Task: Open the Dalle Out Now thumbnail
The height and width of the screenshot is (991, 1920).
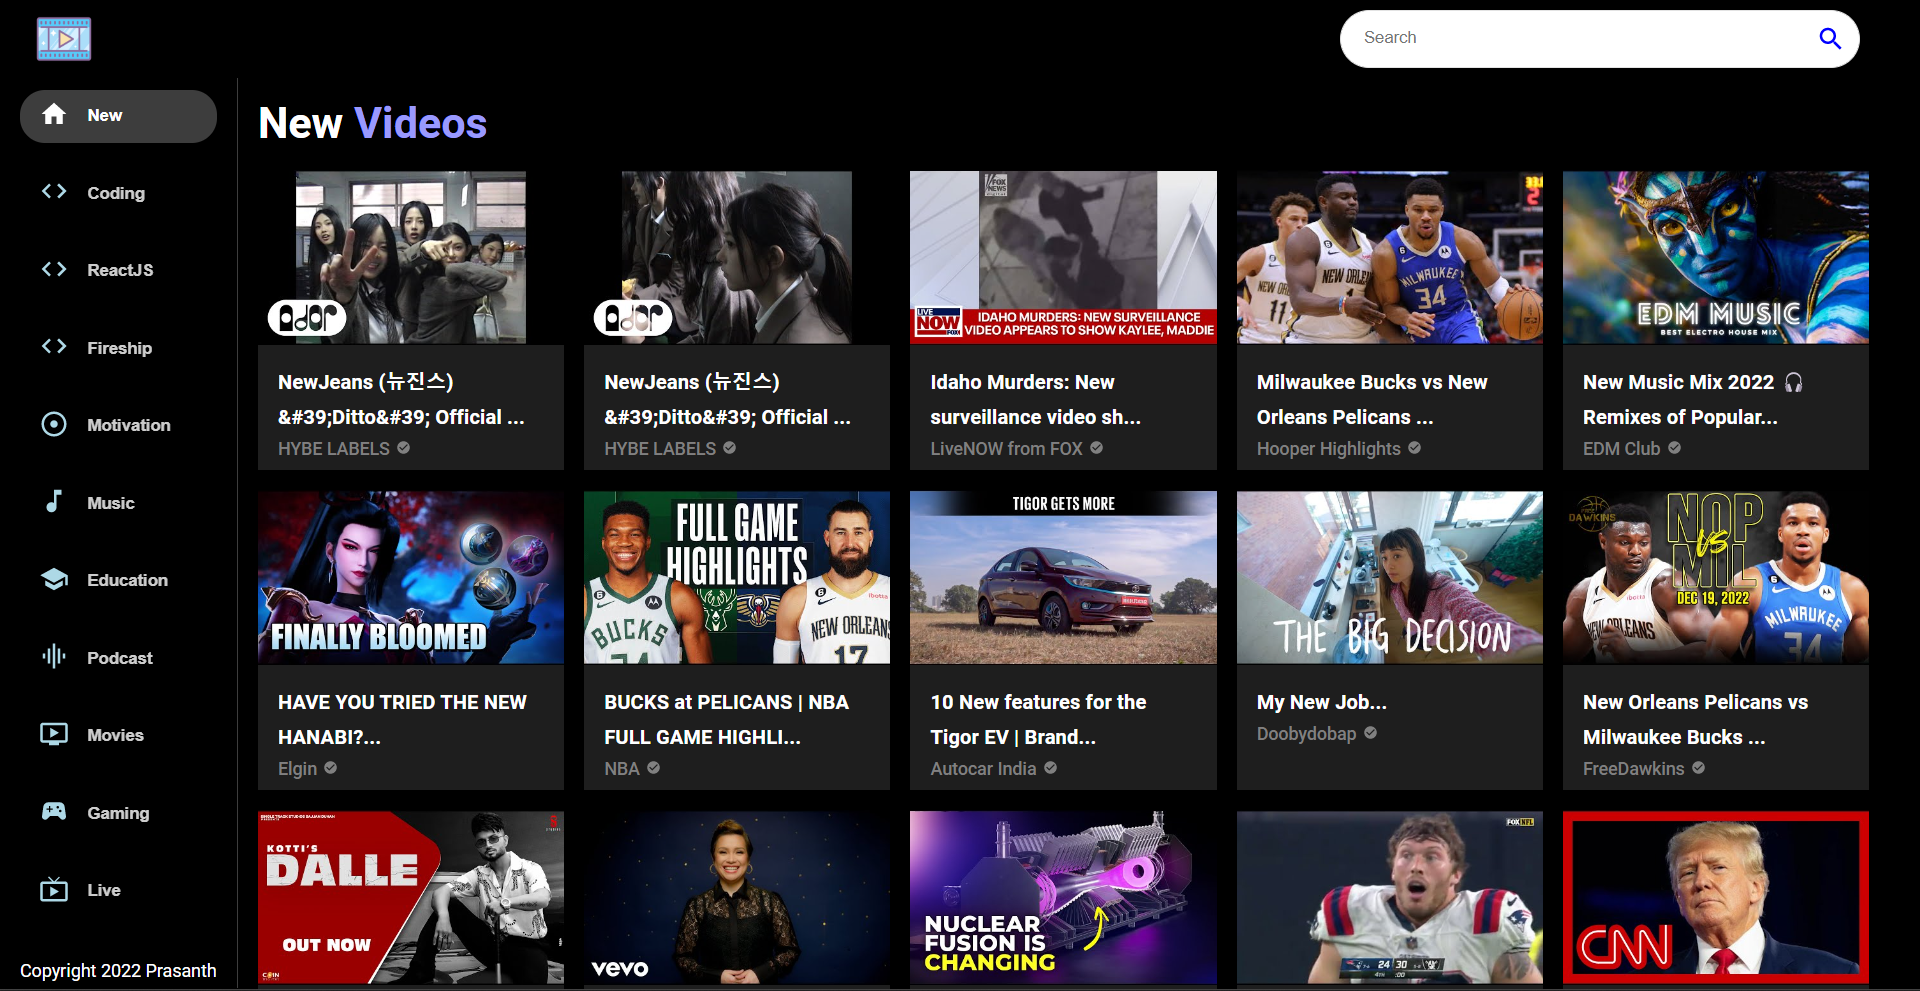Action: (x=410, y=897)
